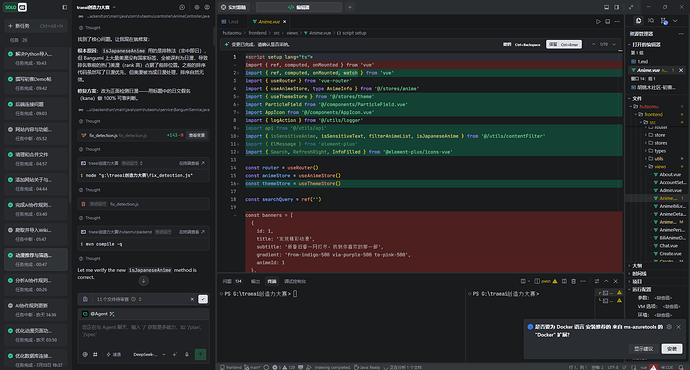Accept all pending file reviews checkmark

pos(203,299)
